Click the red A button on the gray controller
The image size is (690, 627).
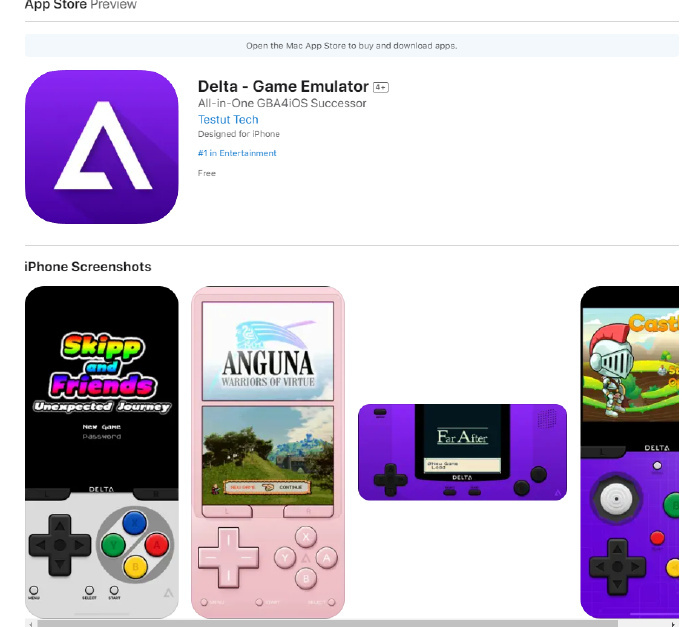coord(156,545)
